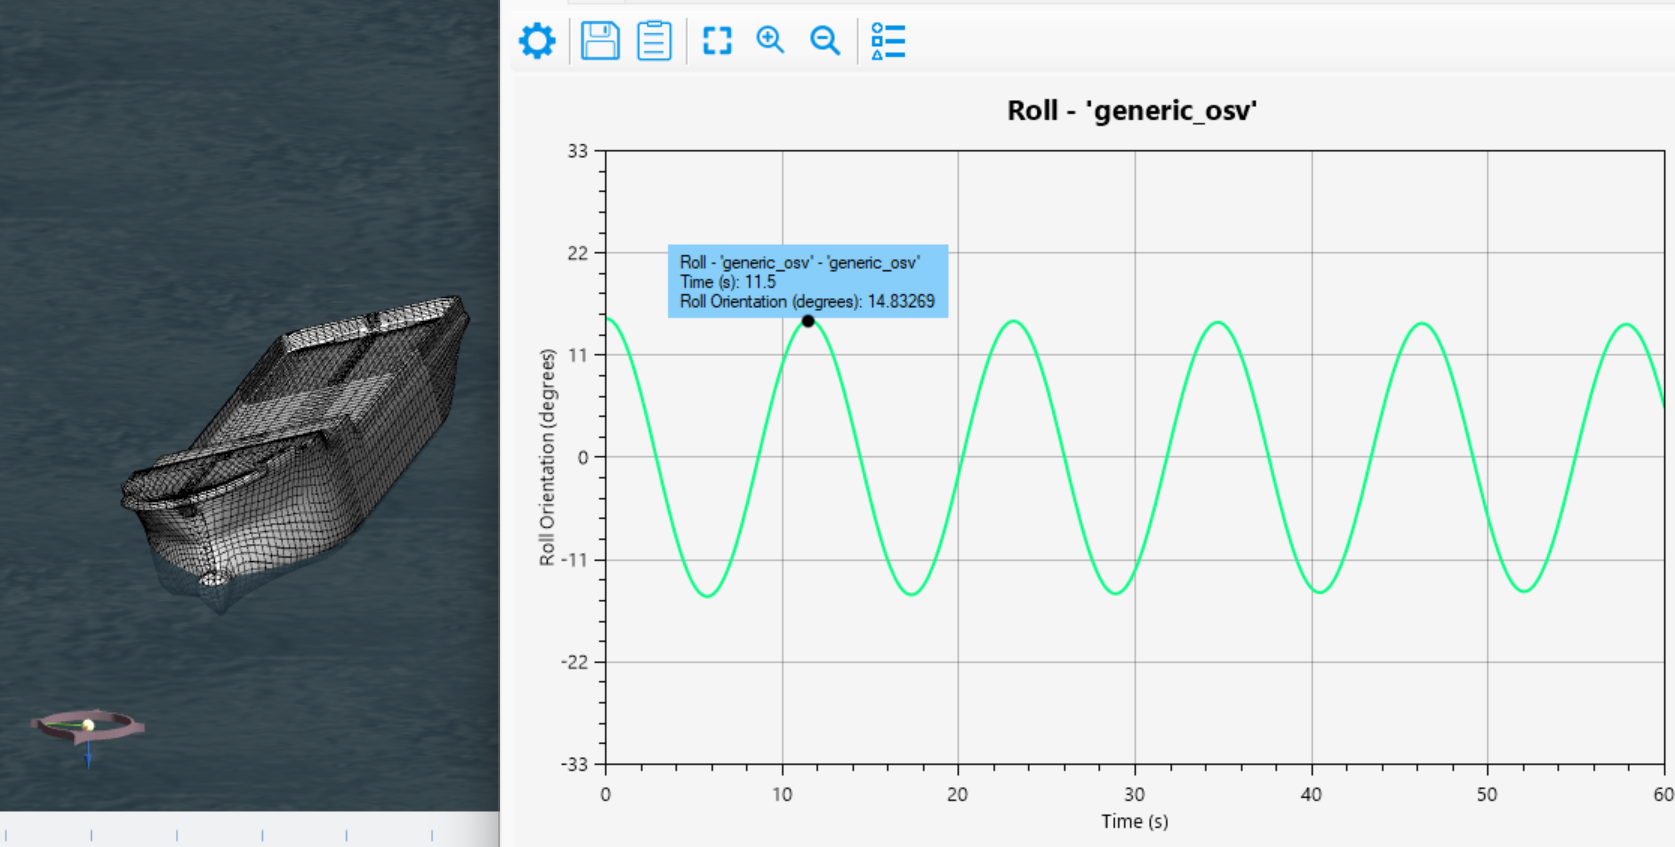Toggle the plot legend list icon

click(x=888, y=41)
